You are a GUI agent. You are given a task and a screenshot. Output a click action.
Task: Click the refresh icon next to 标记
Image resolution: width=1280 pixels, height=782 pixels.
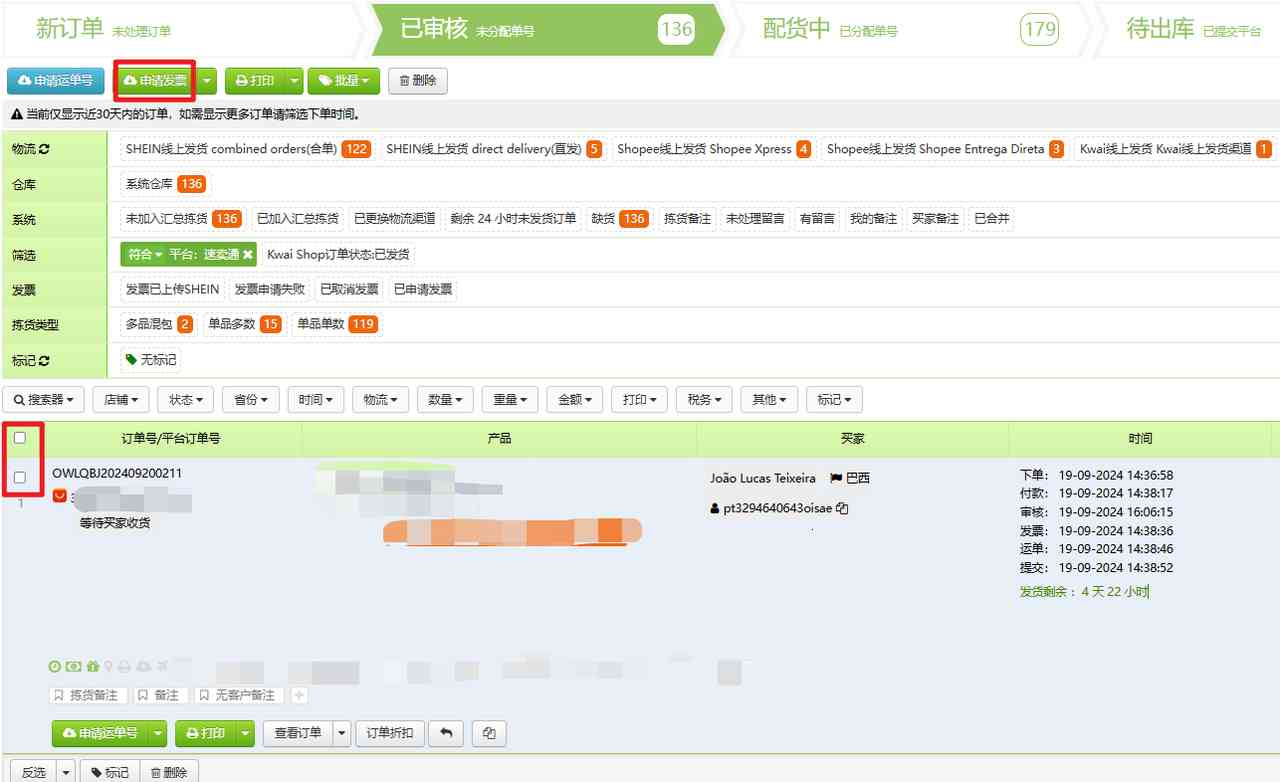(44, 360)
